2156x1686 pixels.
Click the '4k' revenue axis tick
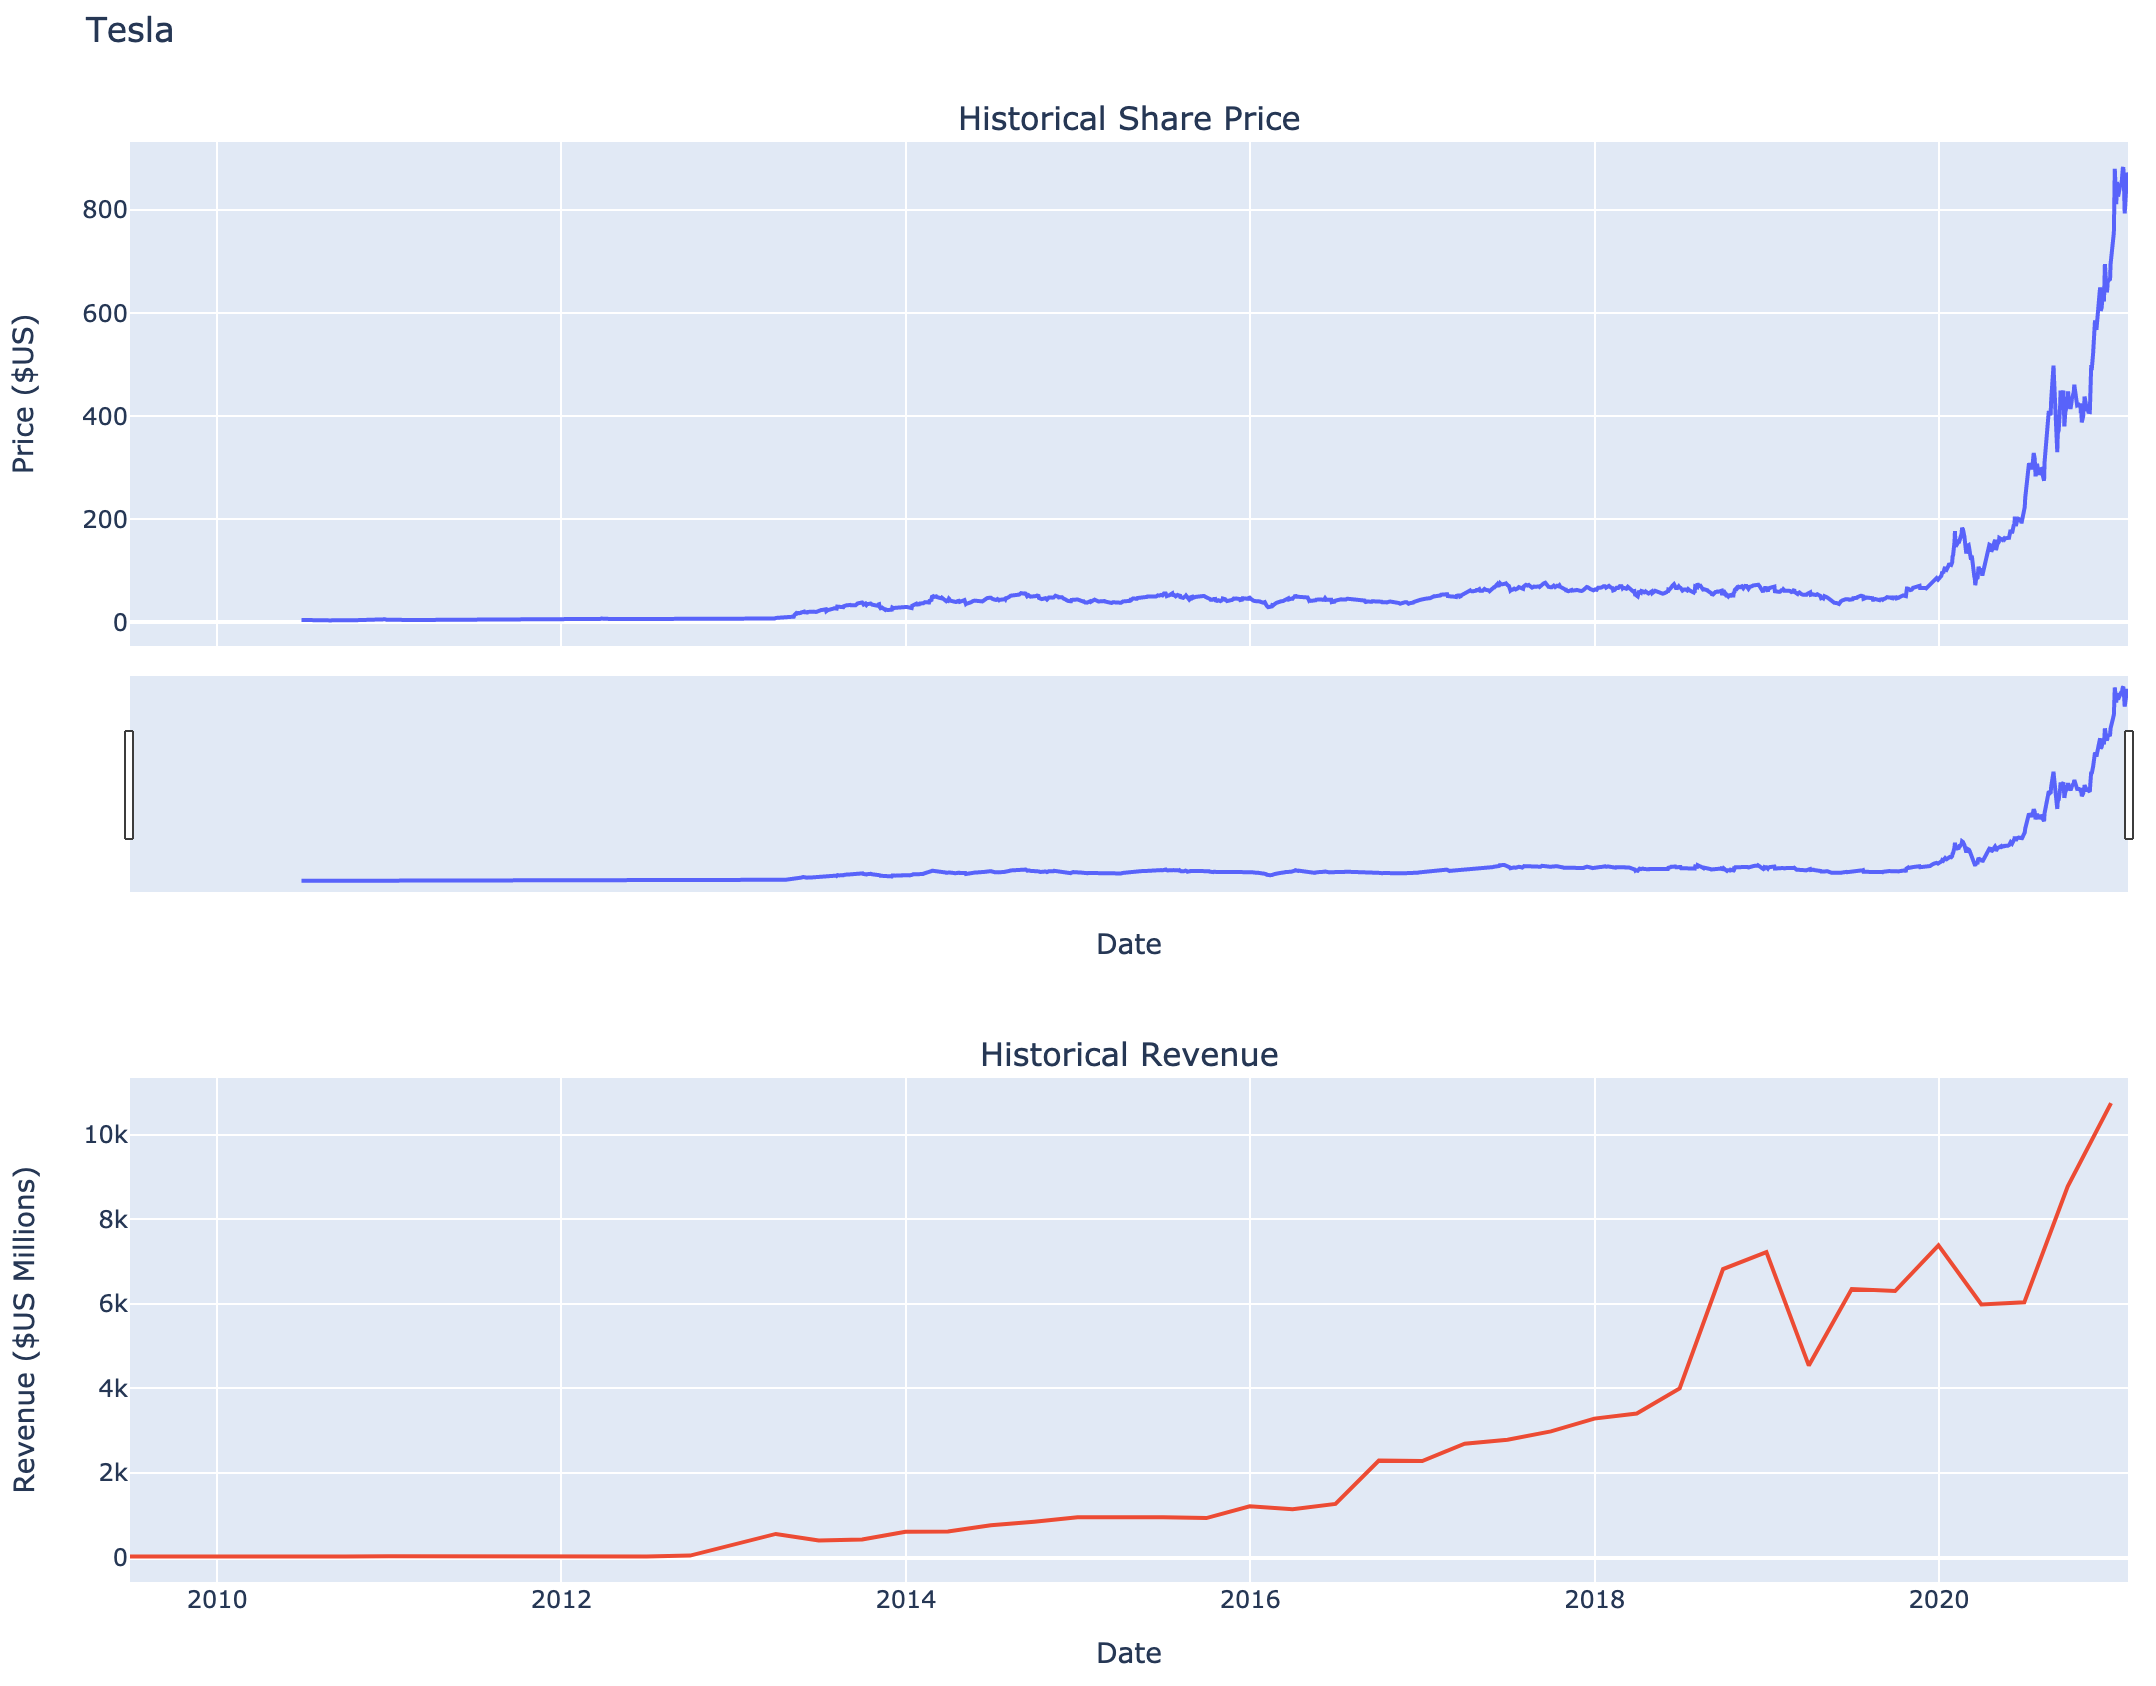point(113,1388)
